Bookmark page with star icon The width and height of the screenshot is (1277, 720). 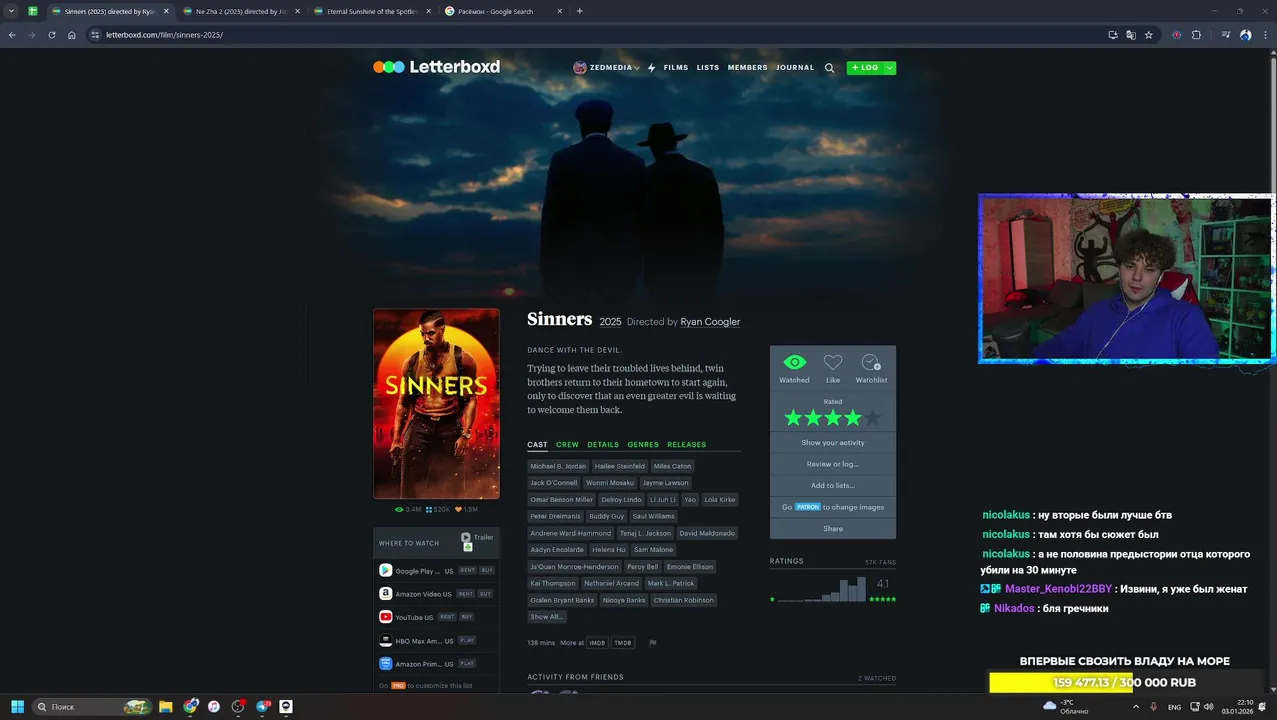pyautogui.click(x=1149, y=35)
